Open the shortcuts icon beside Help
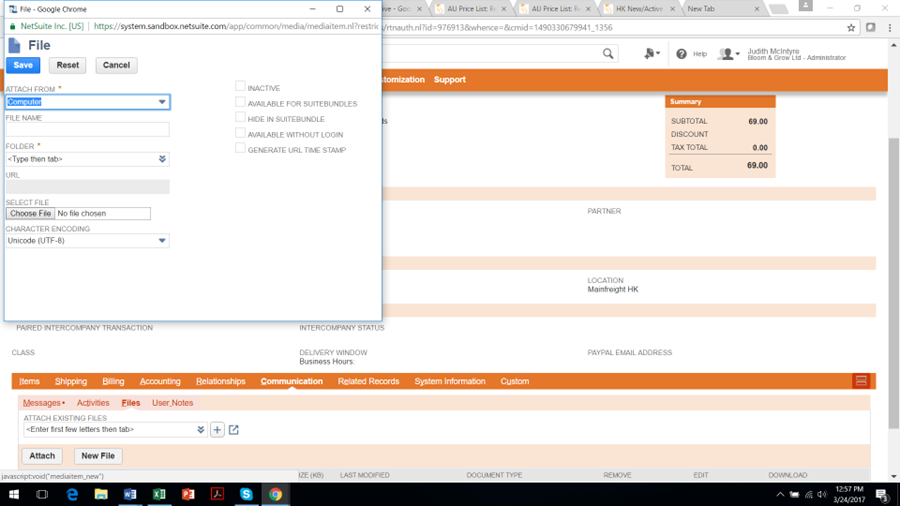Screen dimensions: 900x506 coord(651,53)
